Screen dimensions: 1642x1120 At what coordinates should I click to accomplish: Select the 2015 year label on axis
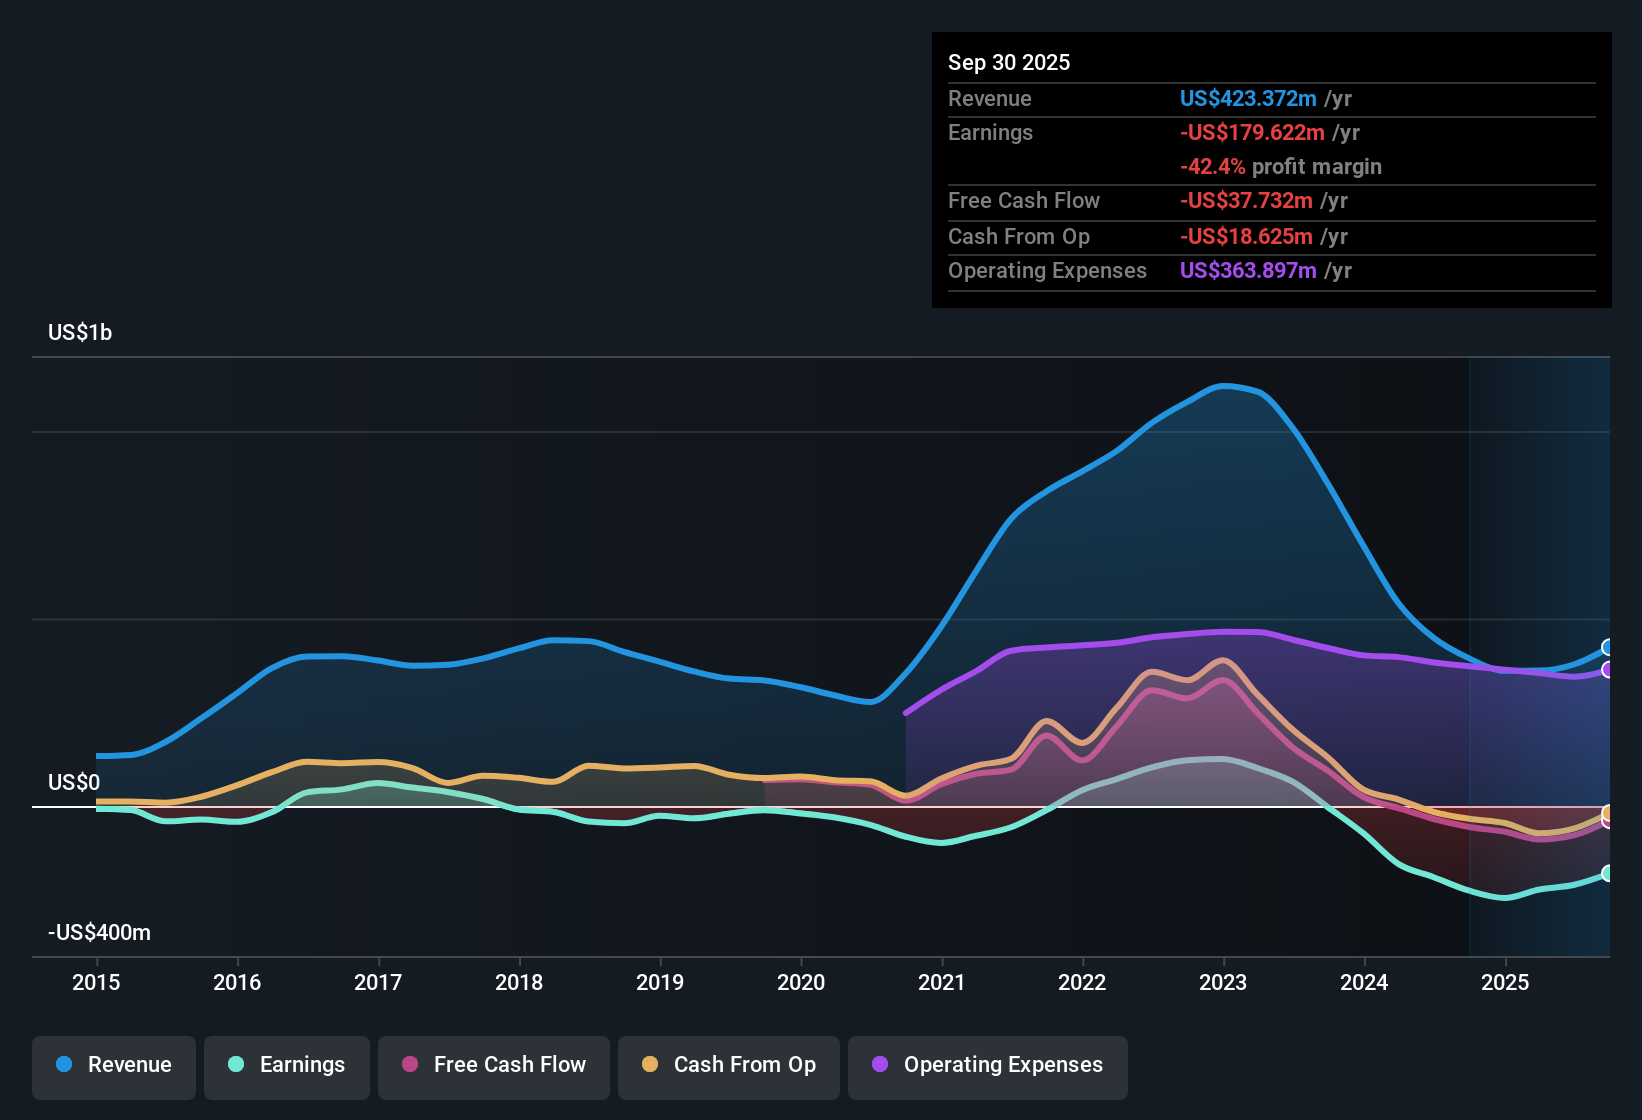click(96, 983)
